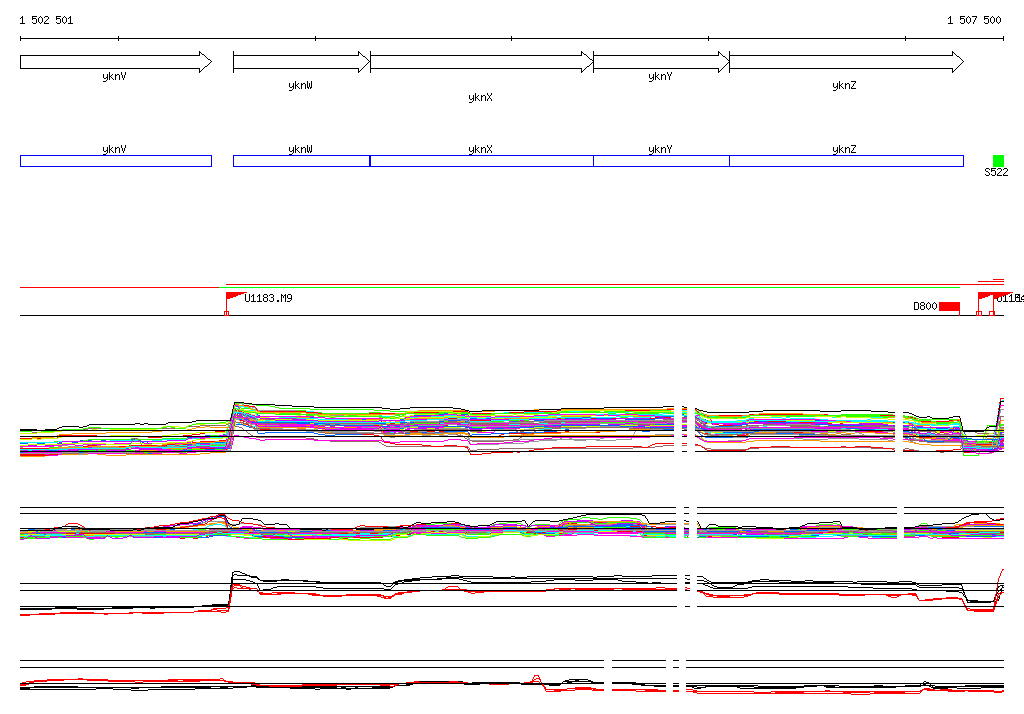Click yknY label under the gene arrow

(x=660, y=76)
